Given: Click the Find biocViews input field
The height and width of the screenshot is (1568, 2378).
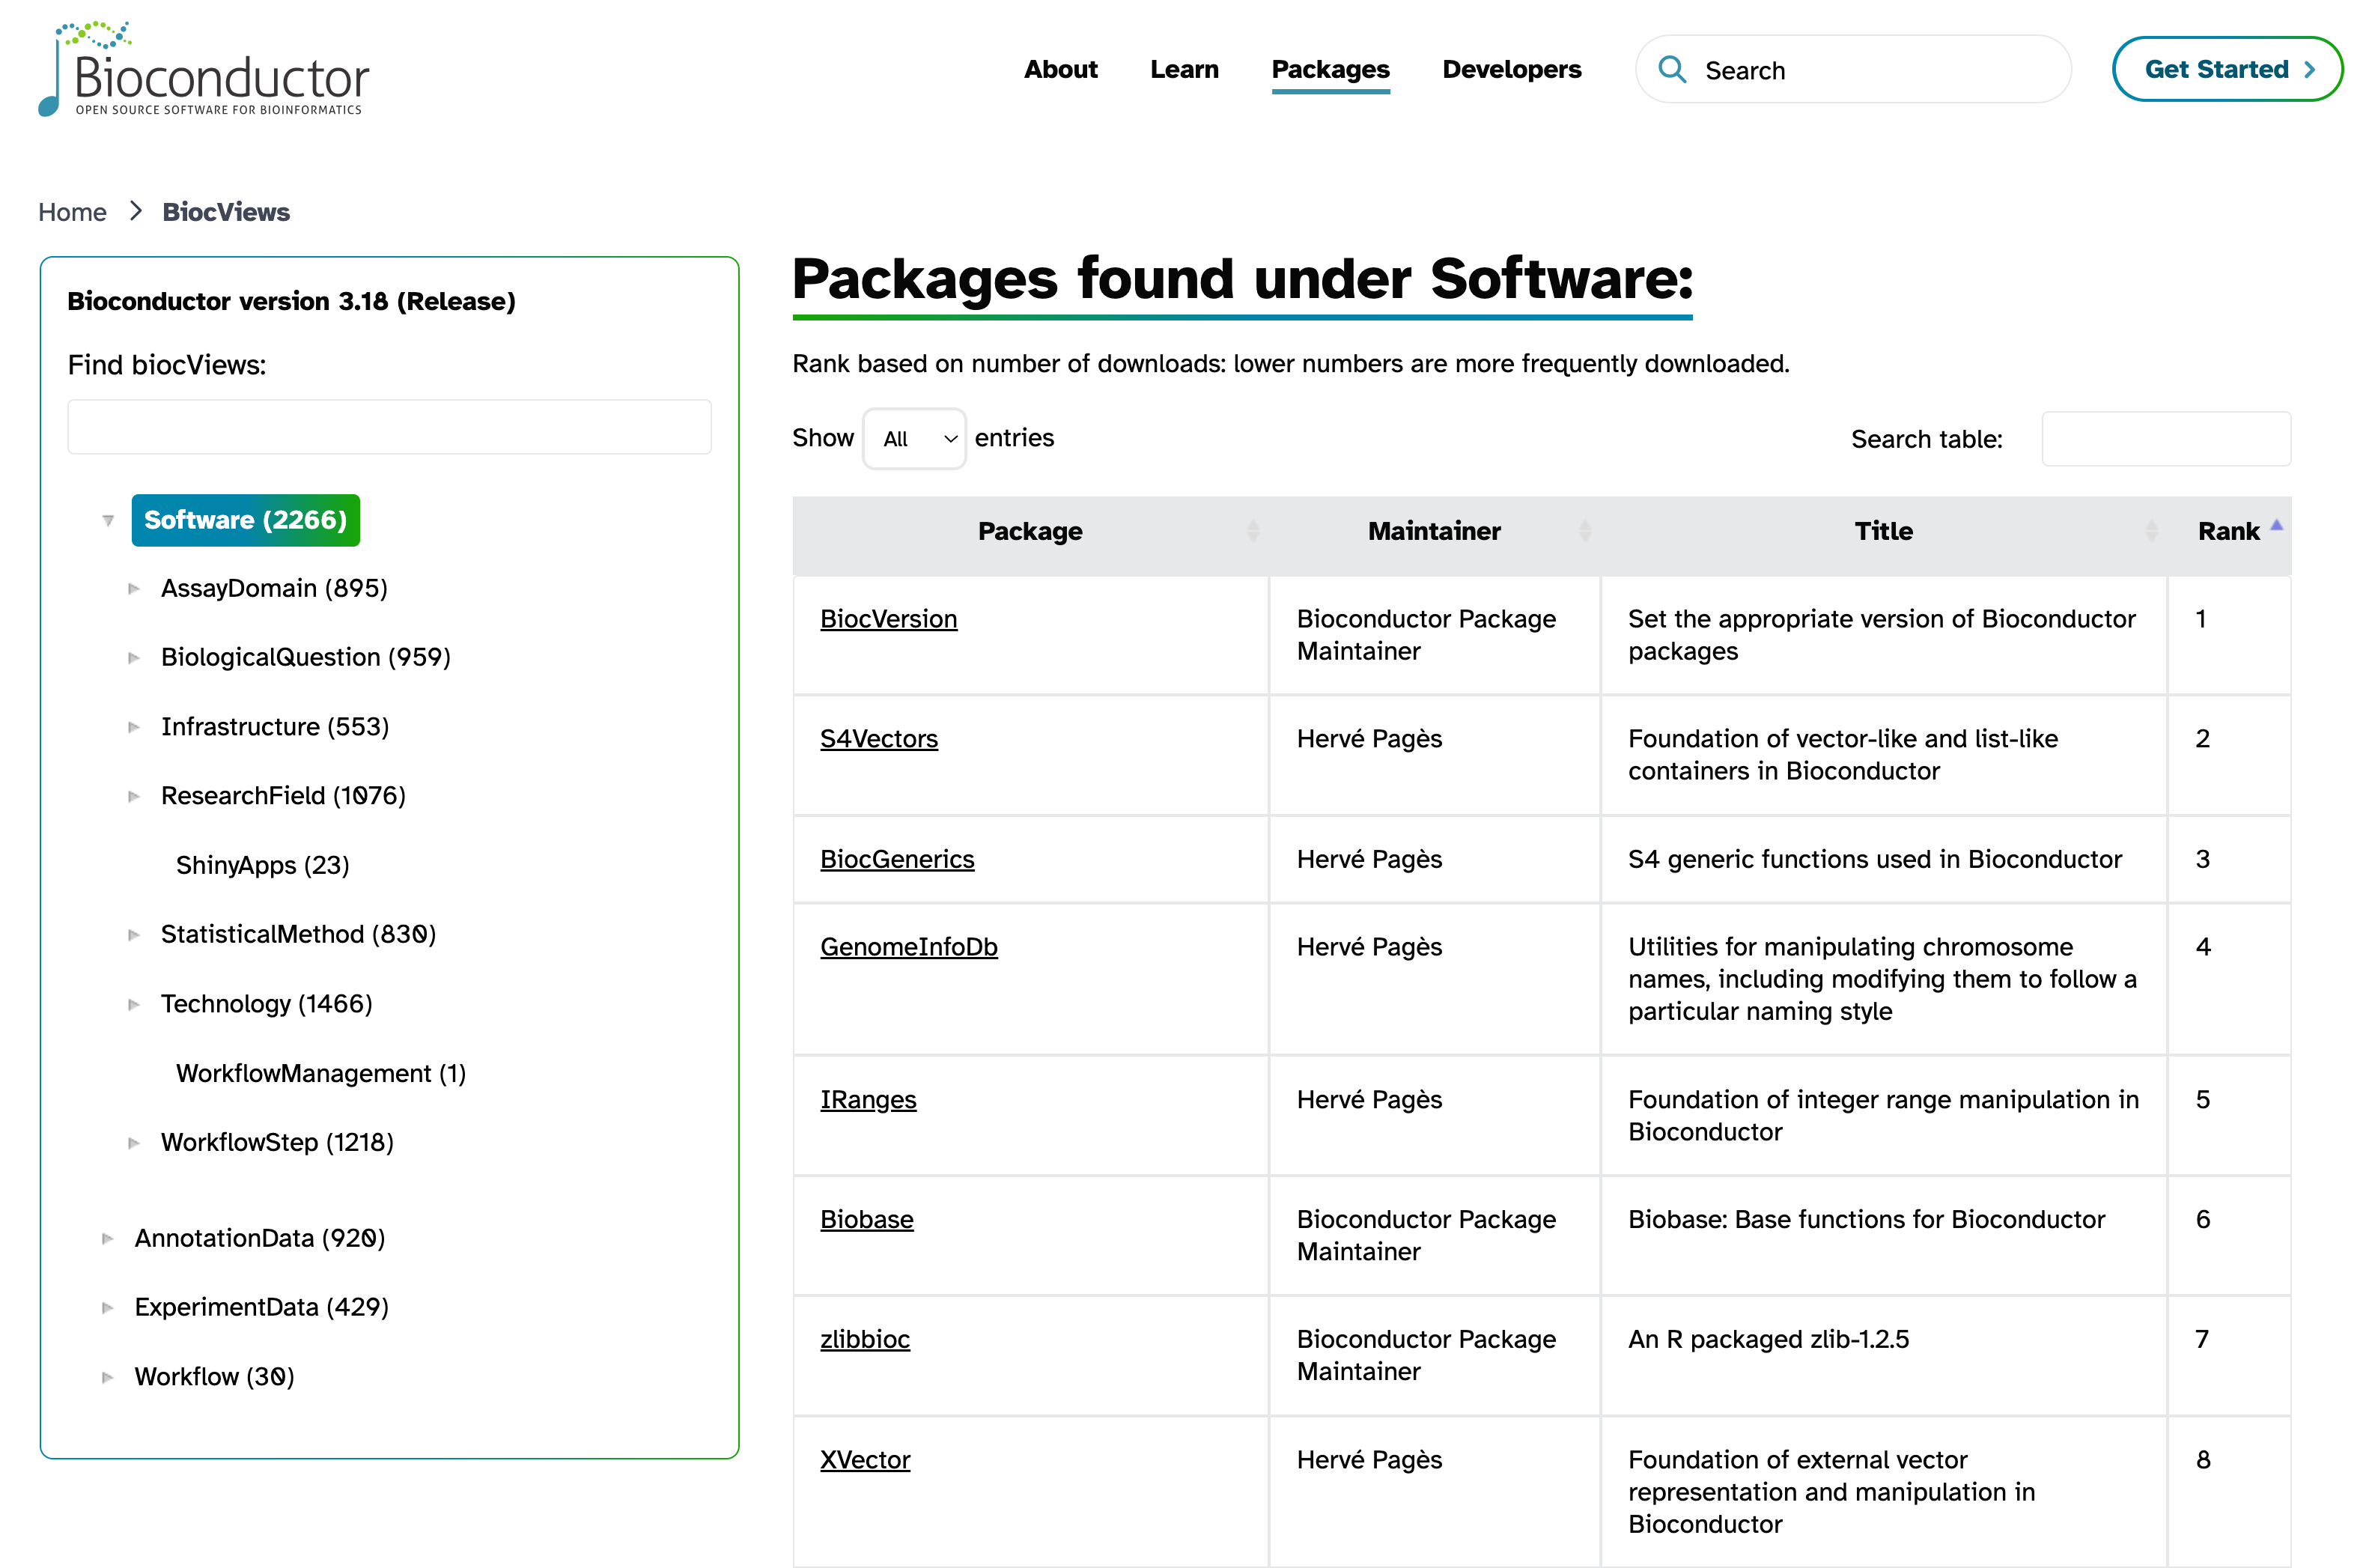Looking at the screenshot, I should click(389, 427).
